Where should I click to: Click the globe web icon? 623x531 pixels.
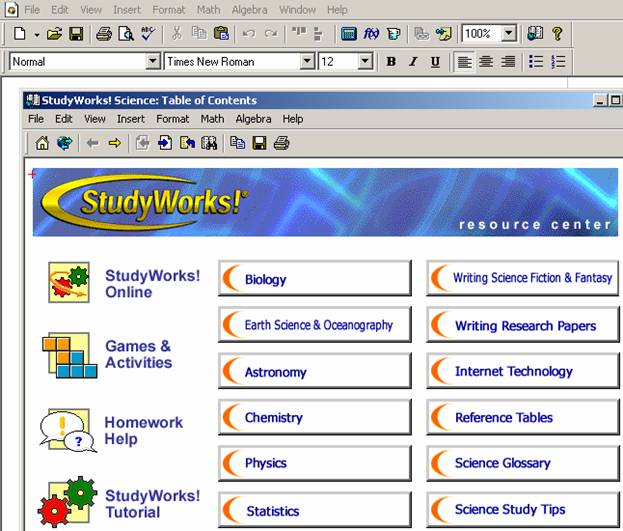point(64,143)
